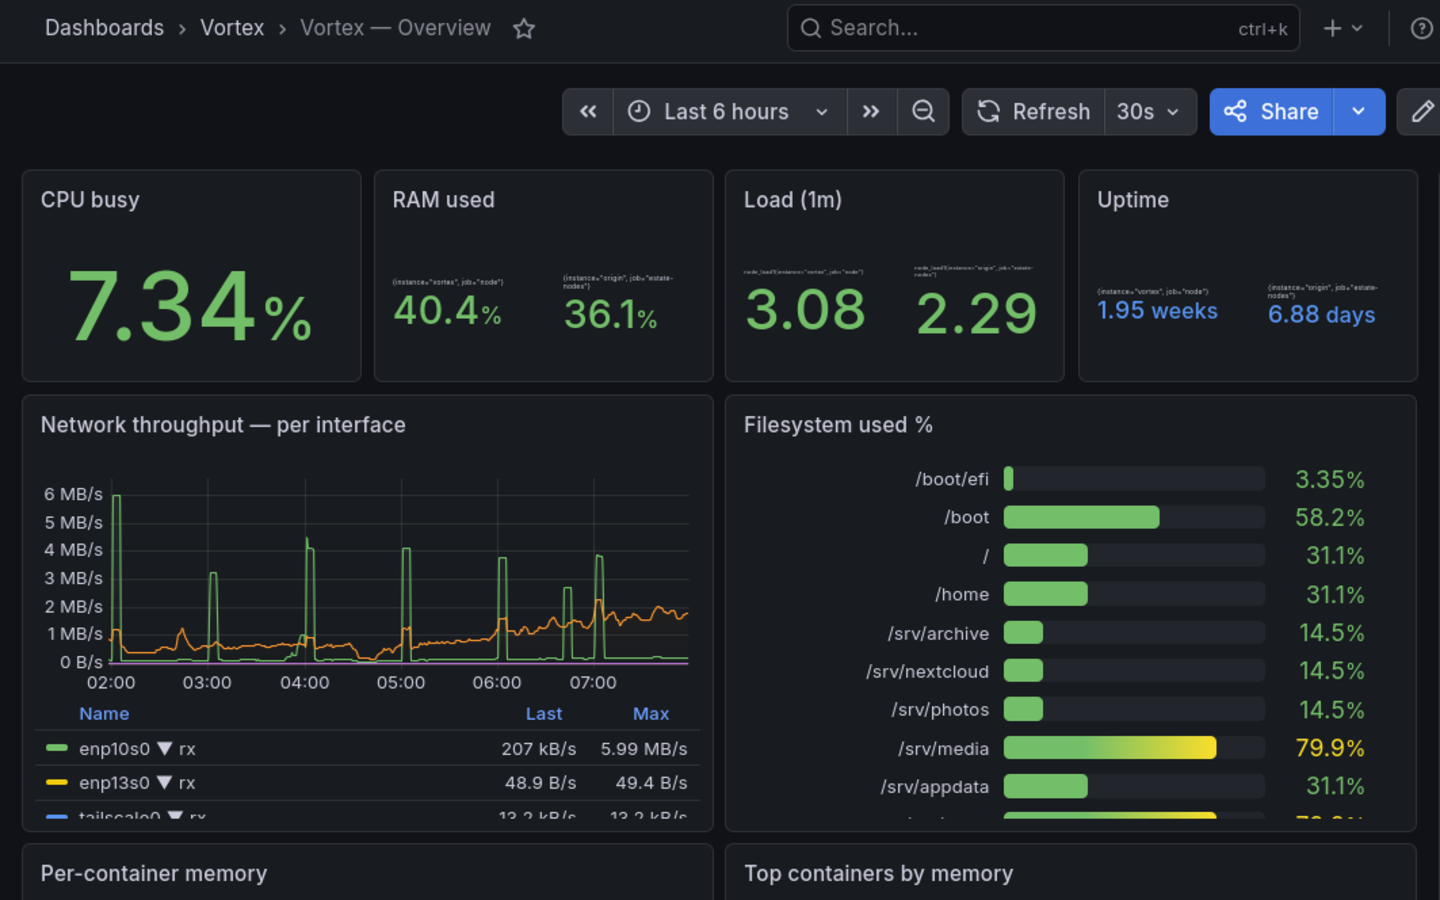Screen dimensions: 1440x900
Task: Click the Top containers by memory title
Action: tap(878, 874)
